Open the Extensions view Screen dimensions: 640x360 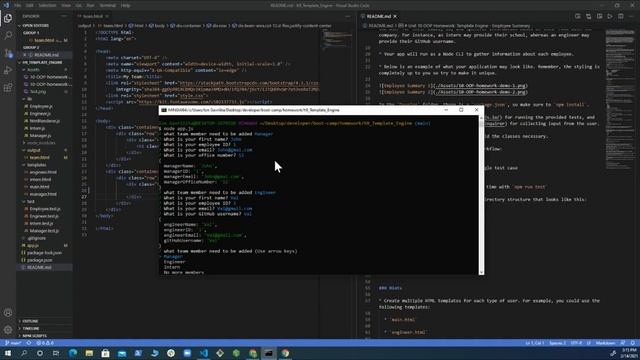coord(8,88)
